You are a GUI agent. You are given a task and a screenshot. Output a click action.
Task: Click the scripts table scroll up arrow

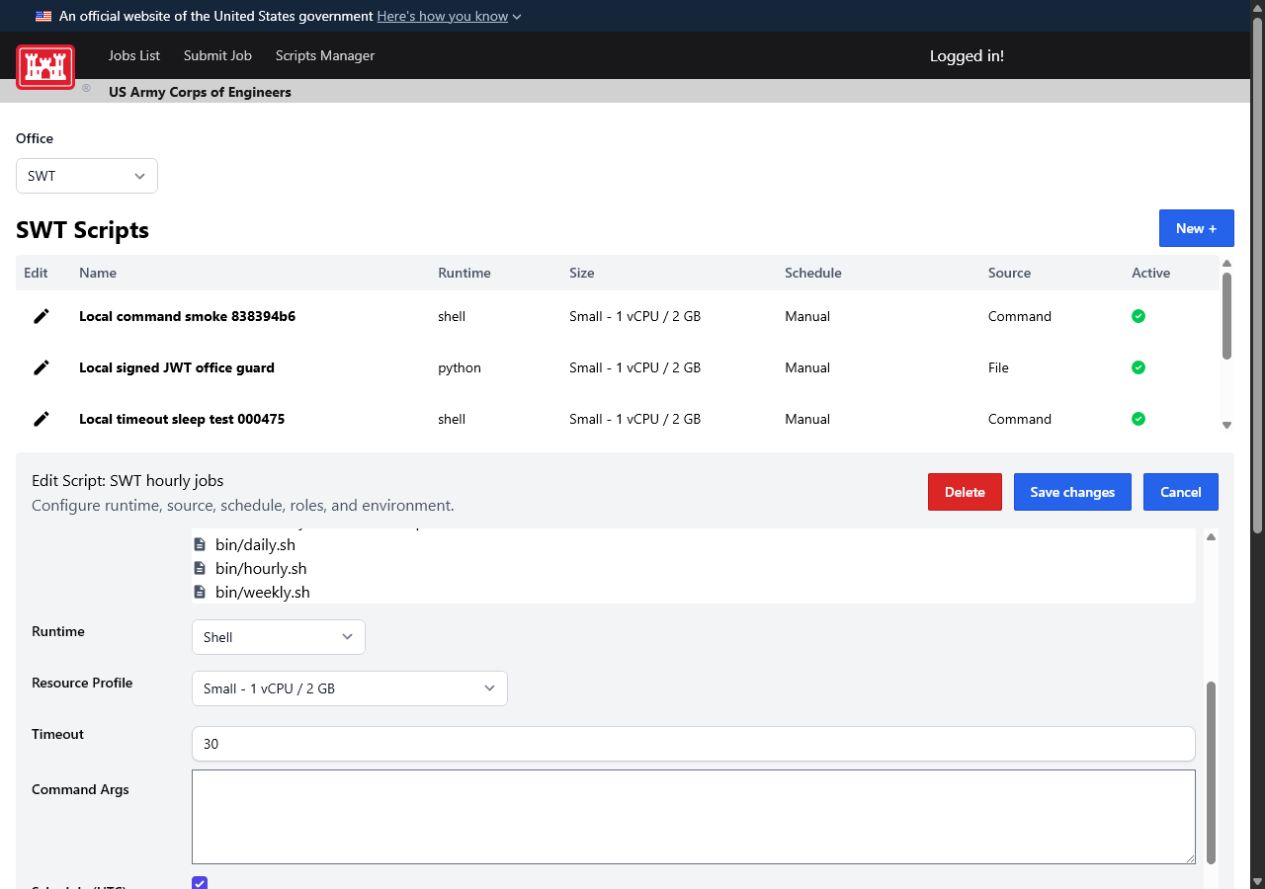1227,264
